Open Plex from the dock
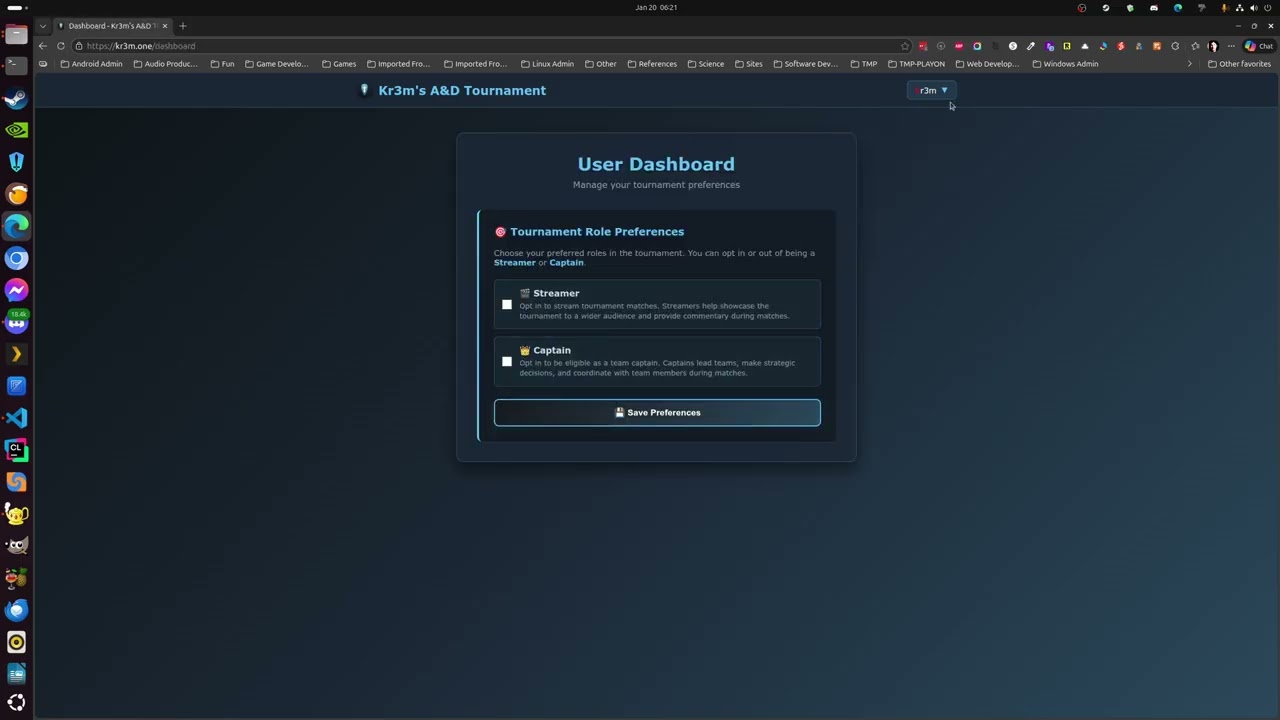 [x=16, y=354]
